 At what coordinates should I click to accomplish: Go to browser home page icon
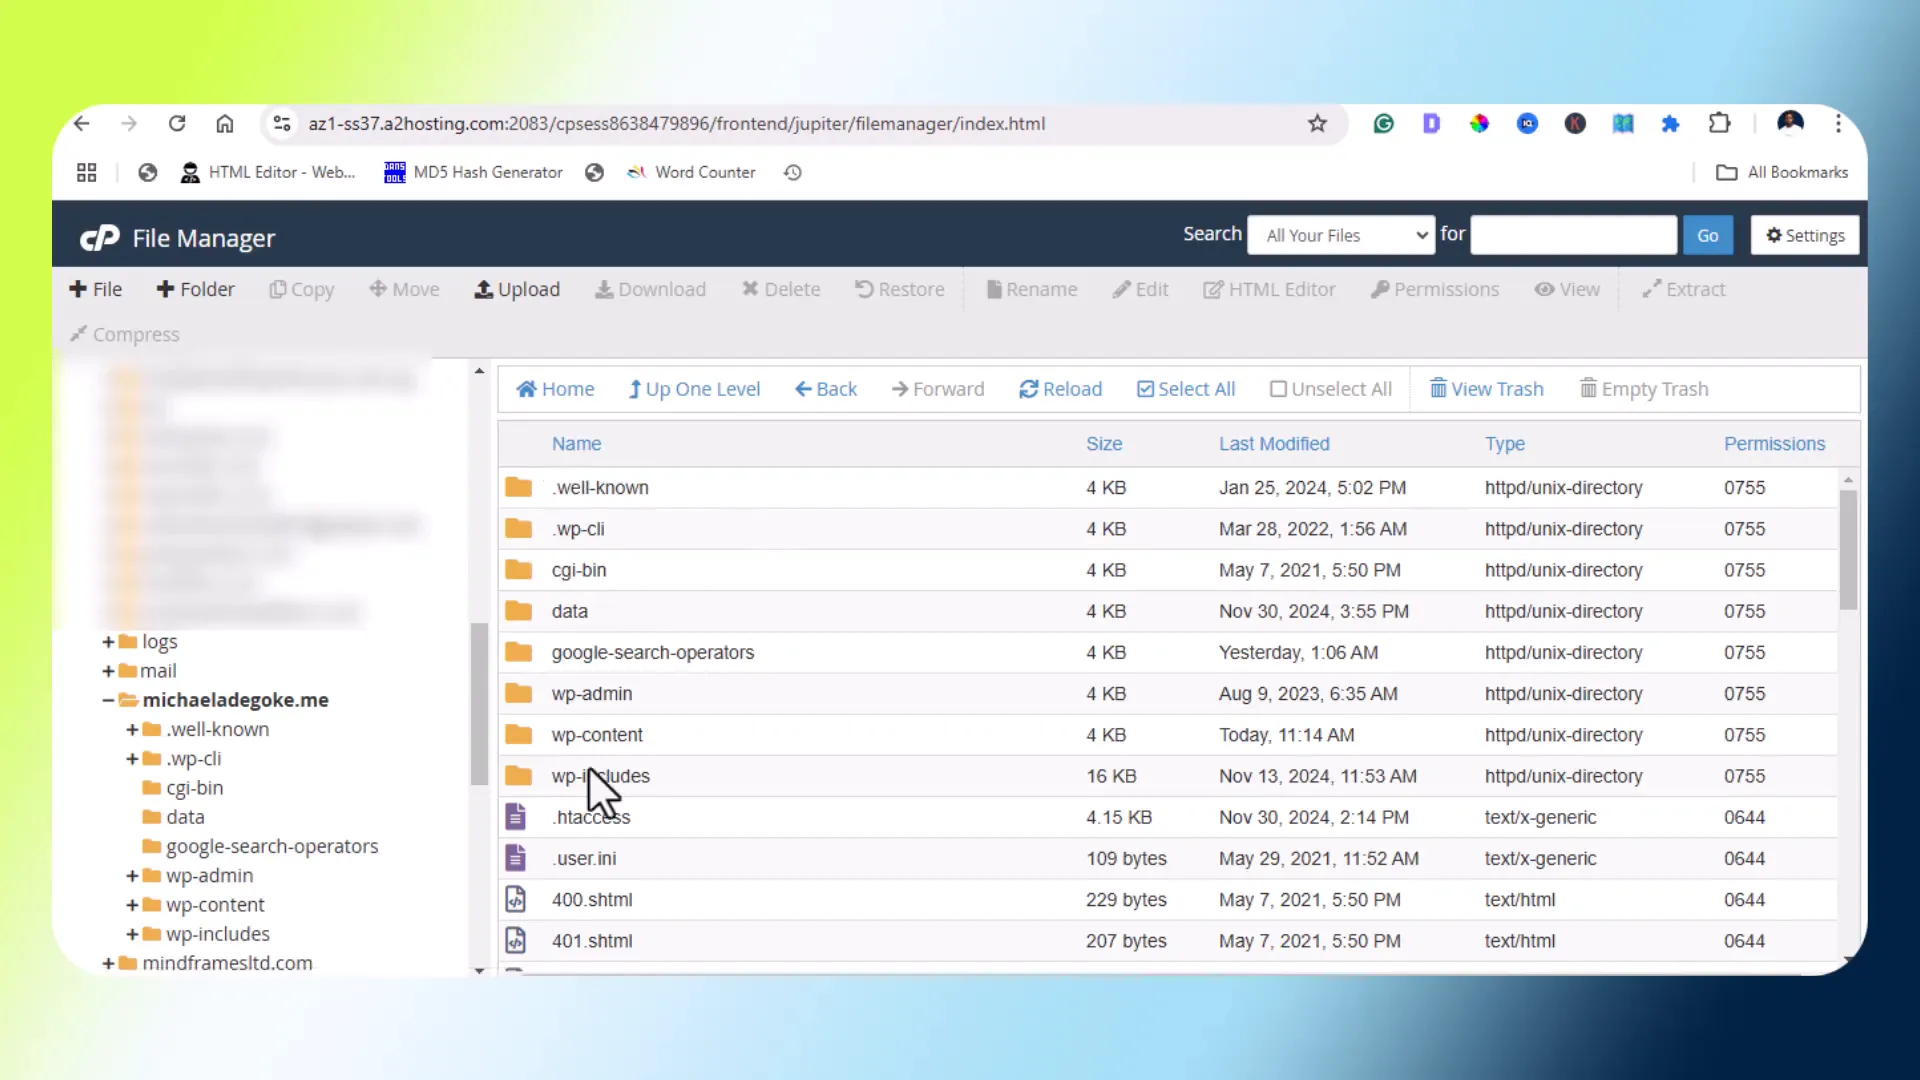[225, 123]
